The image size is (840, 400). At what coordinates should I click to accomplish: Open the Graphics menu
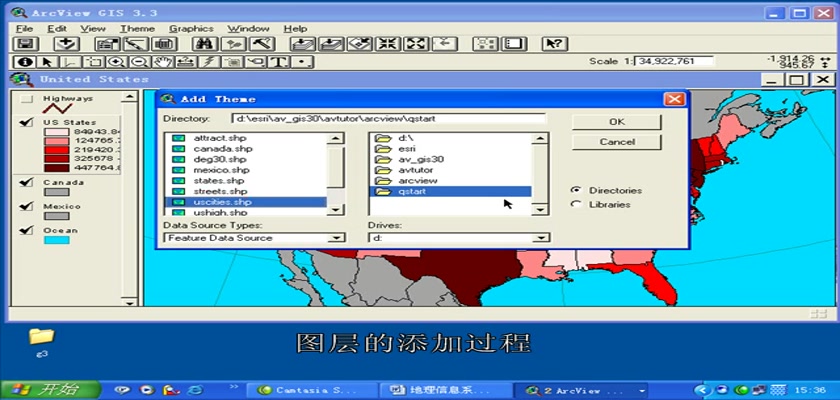point(191,28)
